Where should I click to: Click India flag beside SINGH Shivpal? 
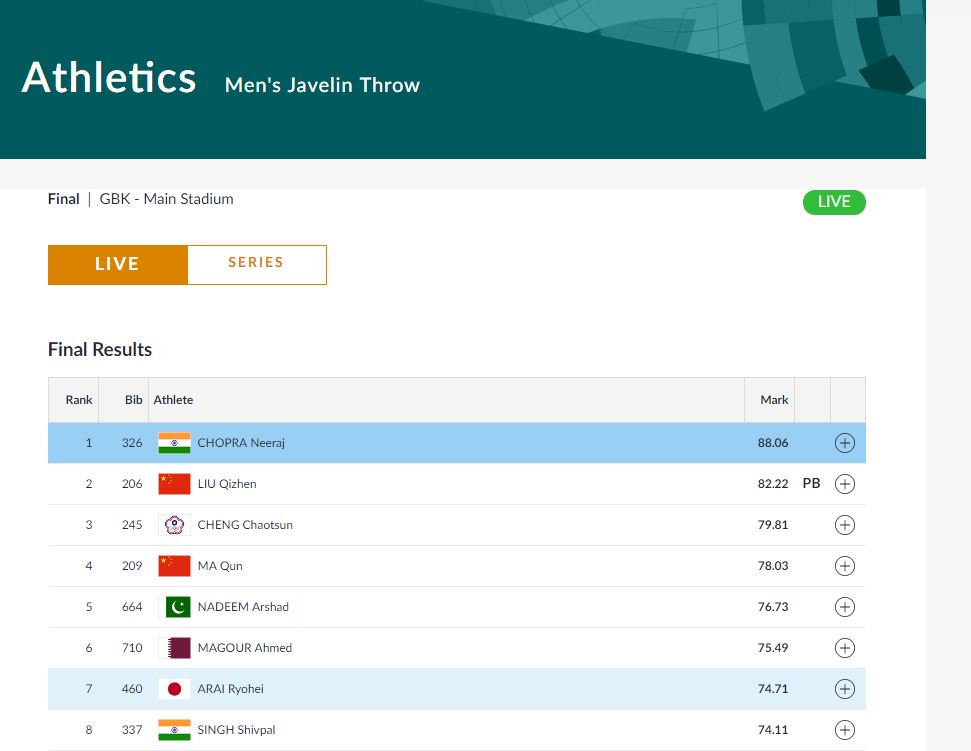pyautogui.click(x=174, y=730)
